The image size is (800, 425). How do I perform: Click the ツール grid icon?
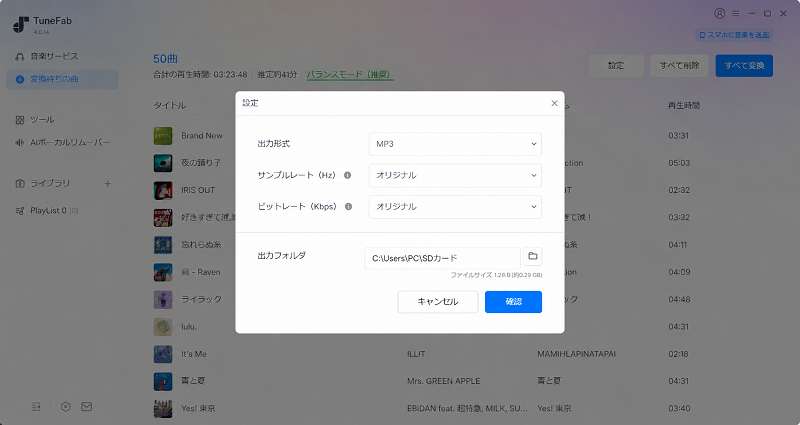click(20, 120)
